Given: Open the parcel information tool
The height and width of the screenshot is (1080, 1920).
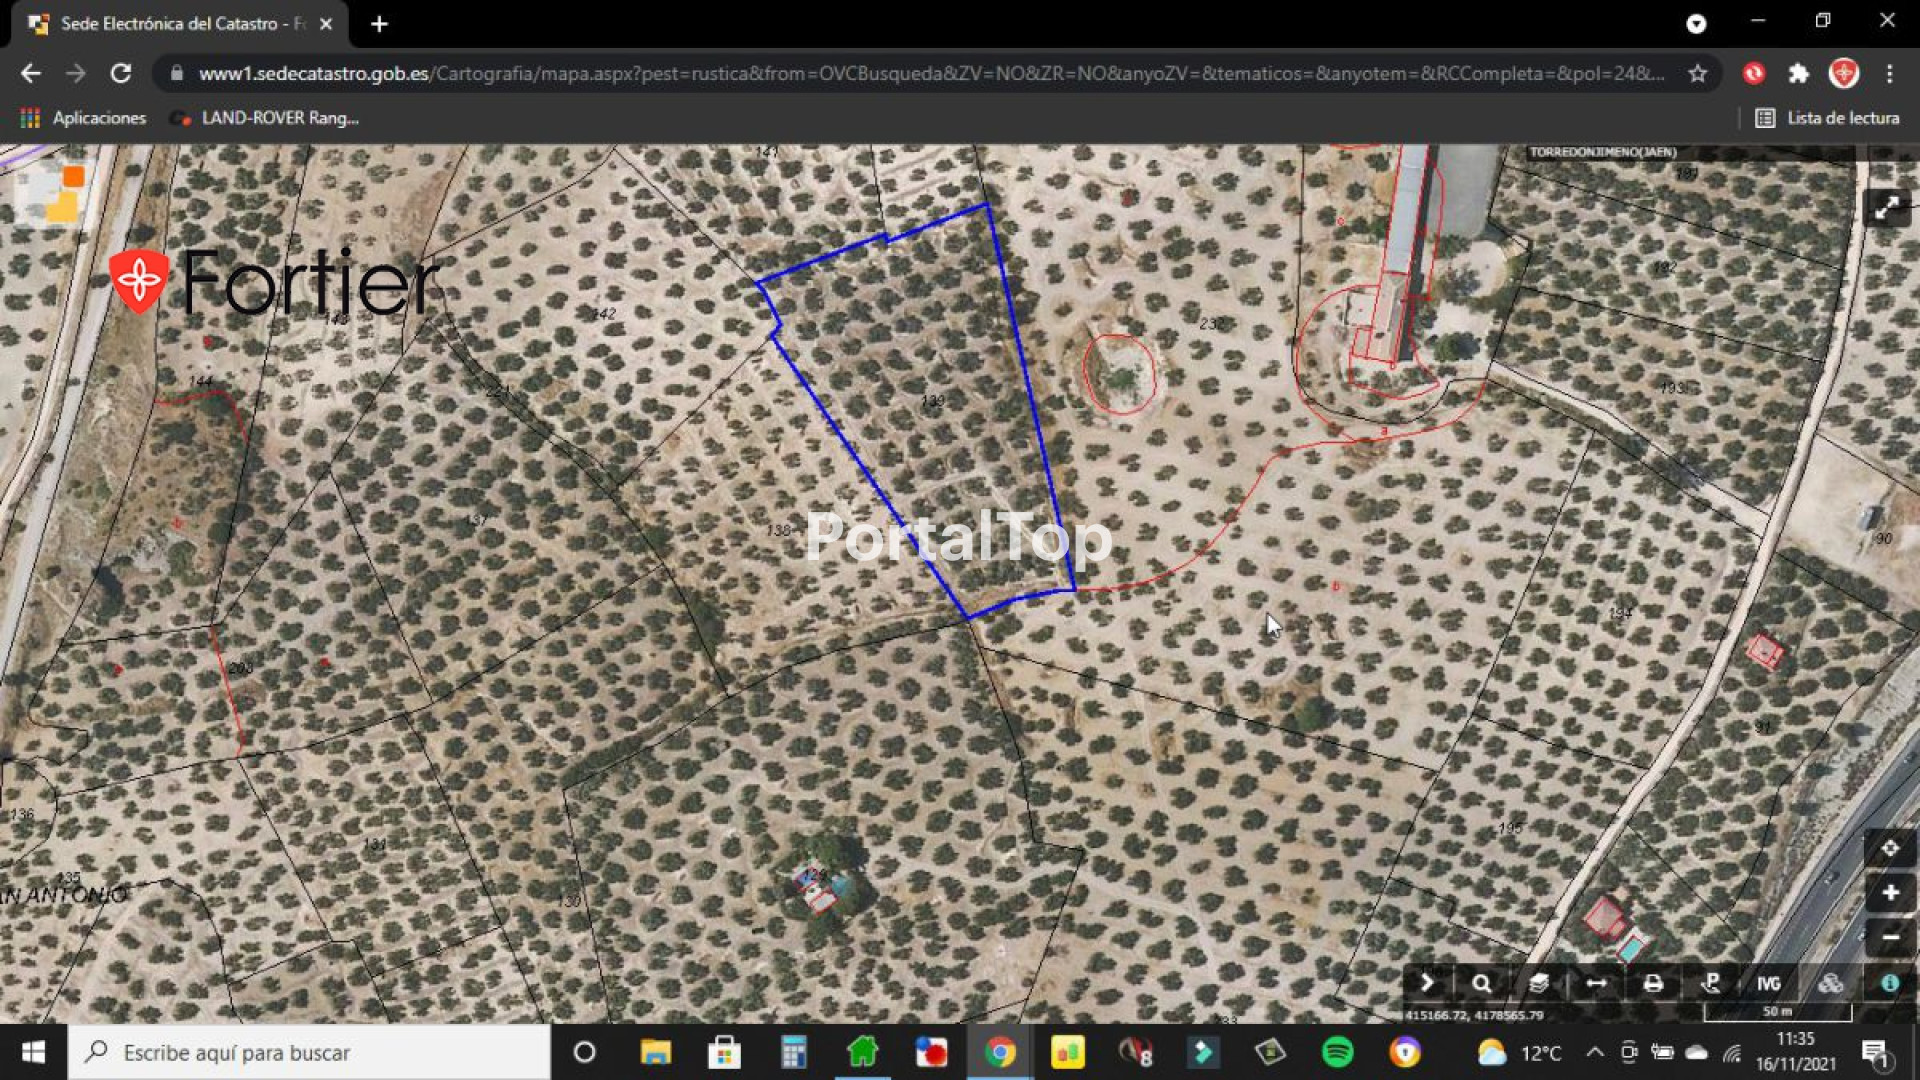Looking at the screenshot, I should click(1889, 984).
